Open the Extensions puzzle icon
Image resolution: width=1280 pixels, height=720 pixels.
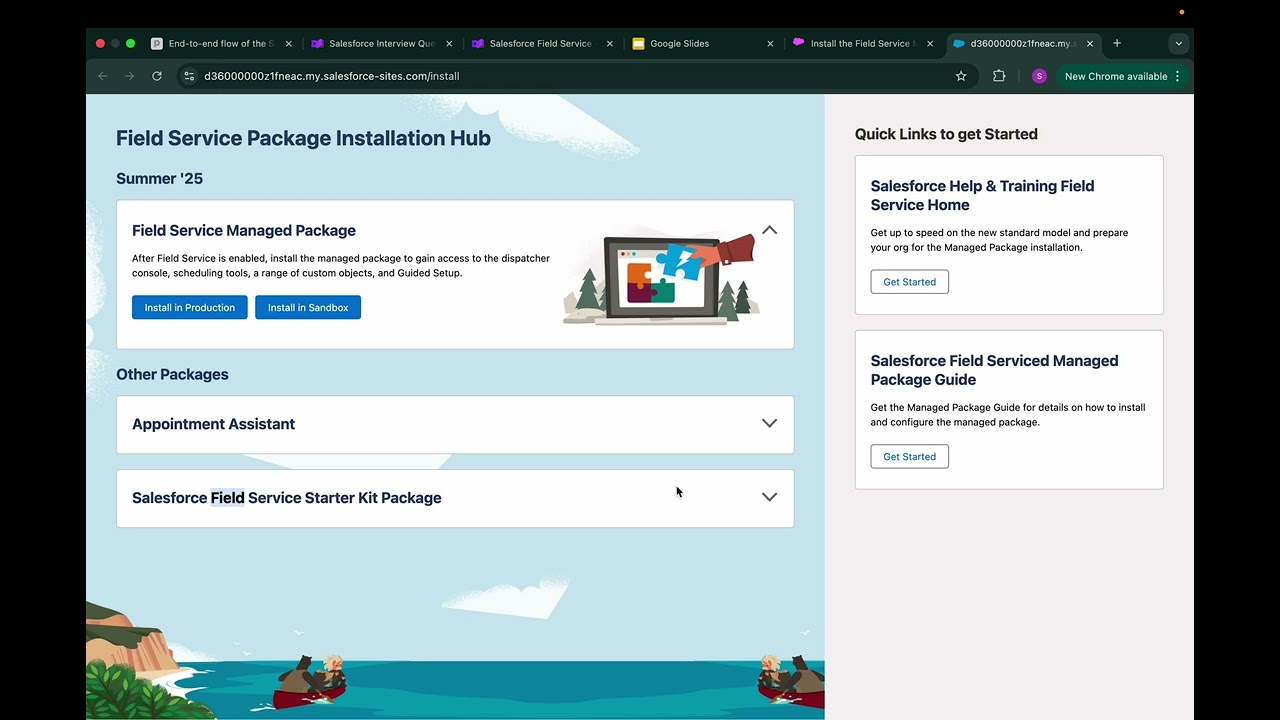[x=999, y=76]
